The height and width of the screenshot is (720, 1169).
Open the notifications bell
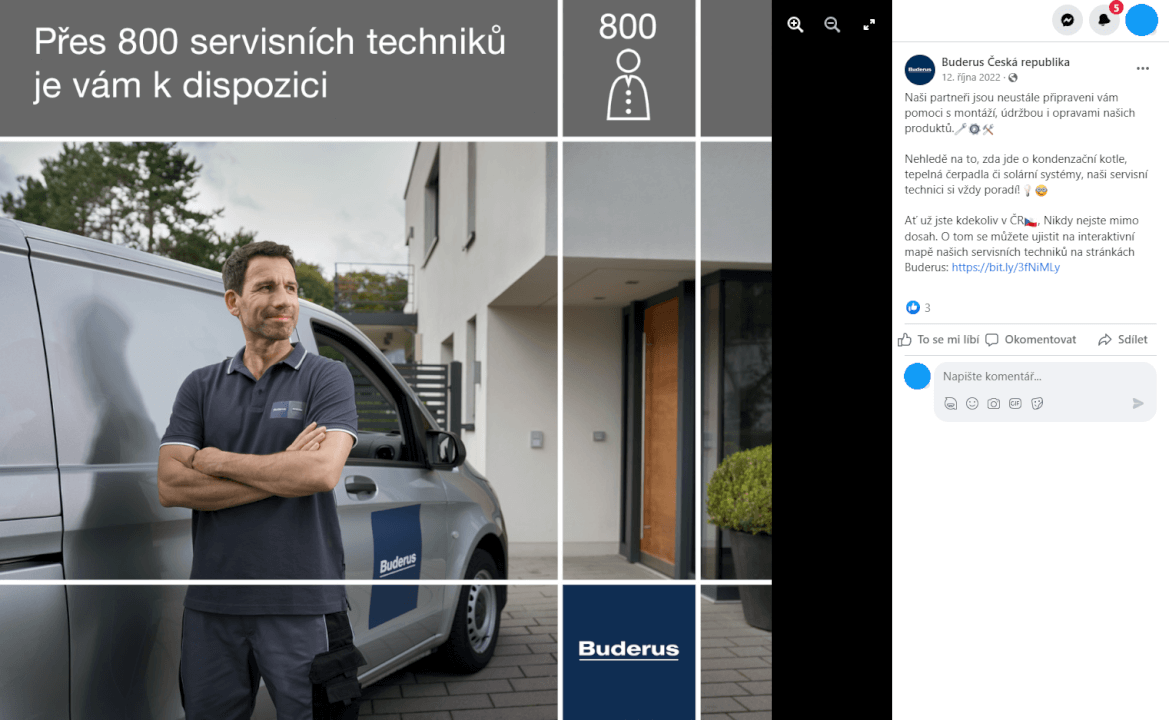[1104, 20]
